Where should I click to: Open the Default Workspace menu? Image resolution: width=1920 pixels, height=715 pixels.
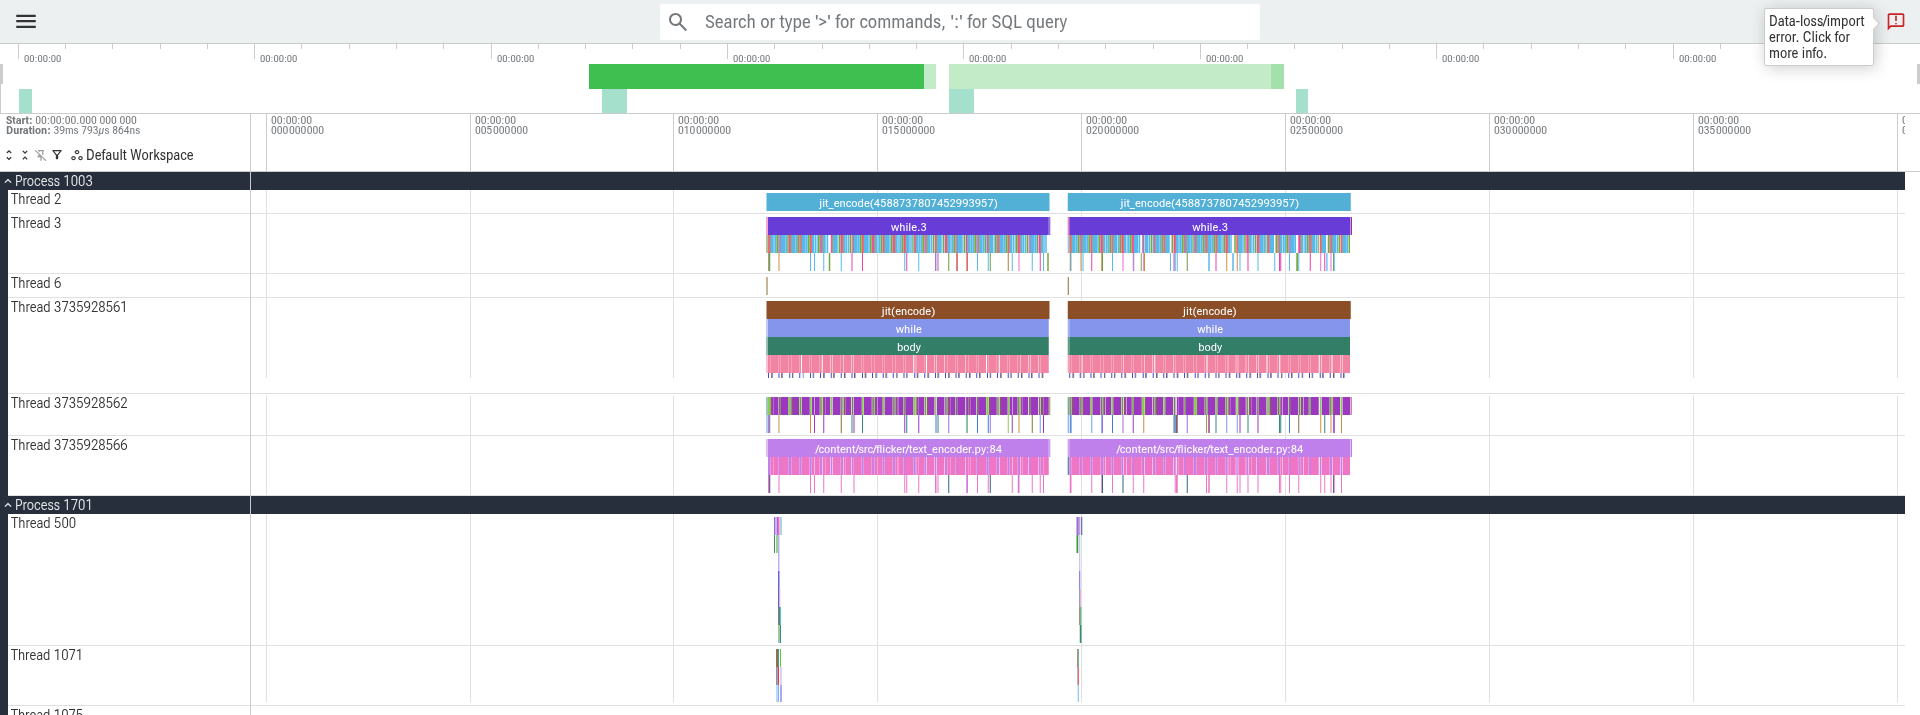[132, 155]
